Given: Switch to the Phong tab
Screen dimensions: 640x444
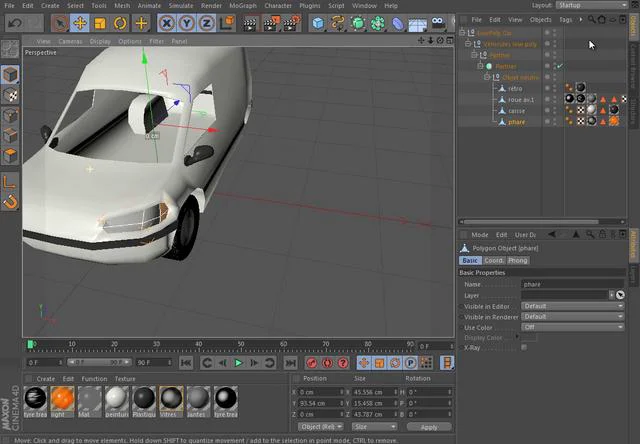Looking at the screenshot, I should [x=518, y=260].
